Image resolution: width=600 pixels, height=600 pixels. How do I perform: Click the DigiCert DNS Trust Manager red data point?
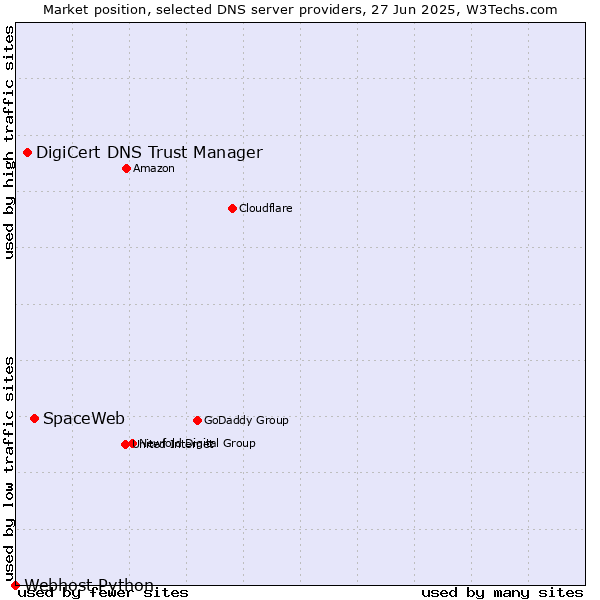point(28,153)
